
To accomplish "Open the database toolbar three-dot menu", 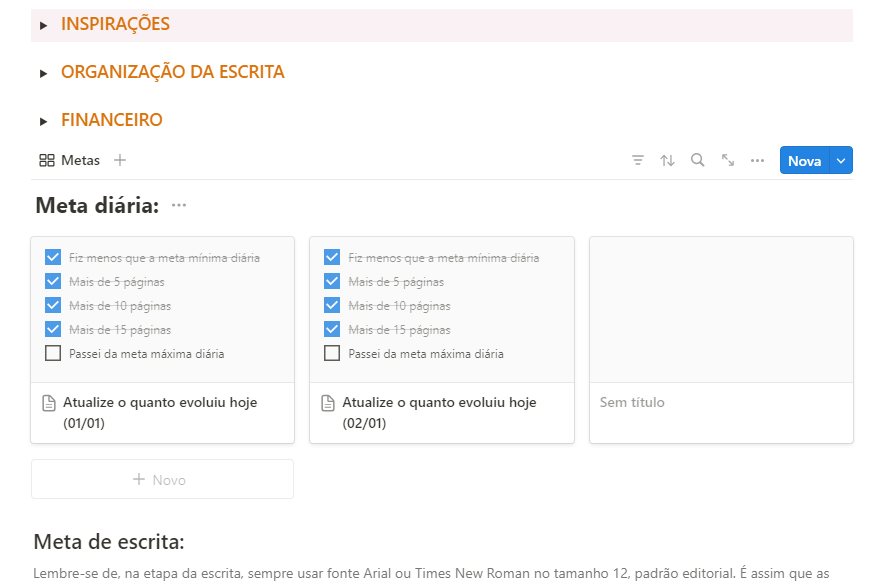I will (x=757, y=160).
